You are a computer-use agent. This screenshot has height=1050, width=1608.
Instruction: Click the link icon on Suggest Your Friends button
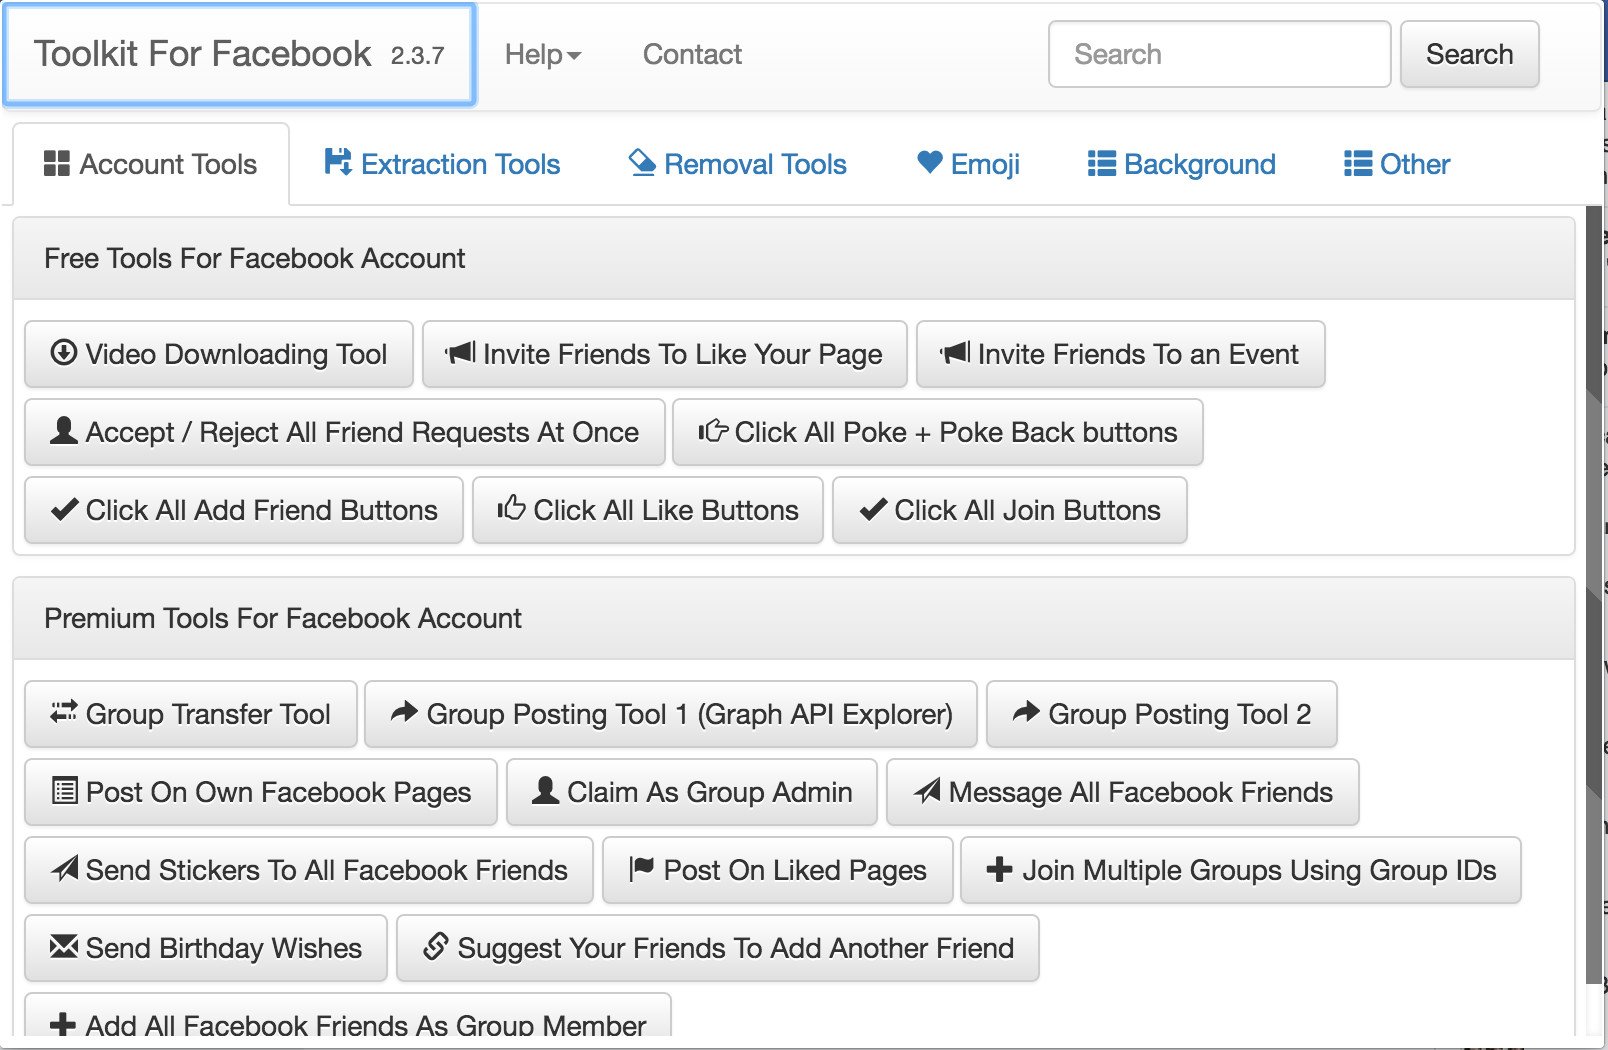[x=435, y=947]
